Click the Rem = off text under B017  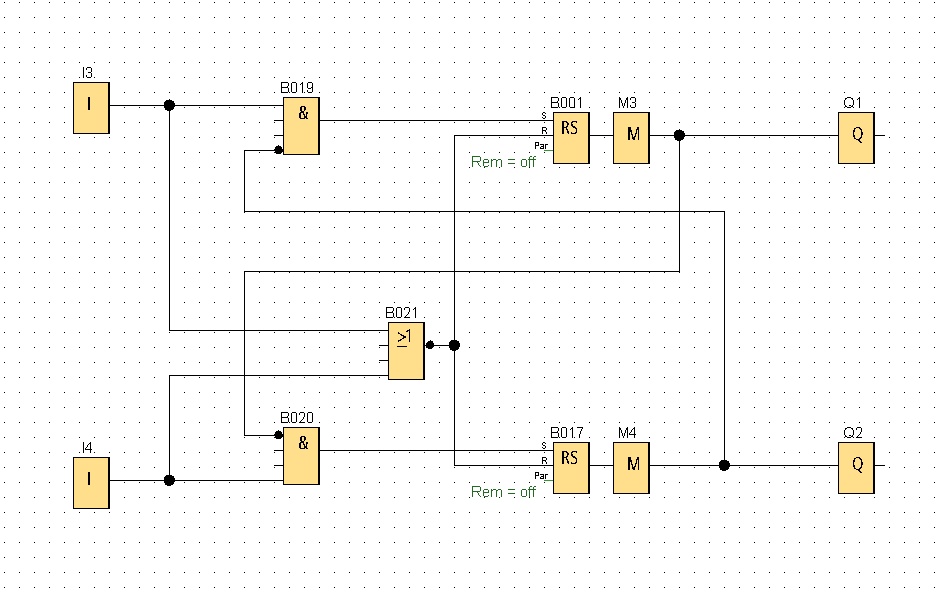(x=503, y=492)
